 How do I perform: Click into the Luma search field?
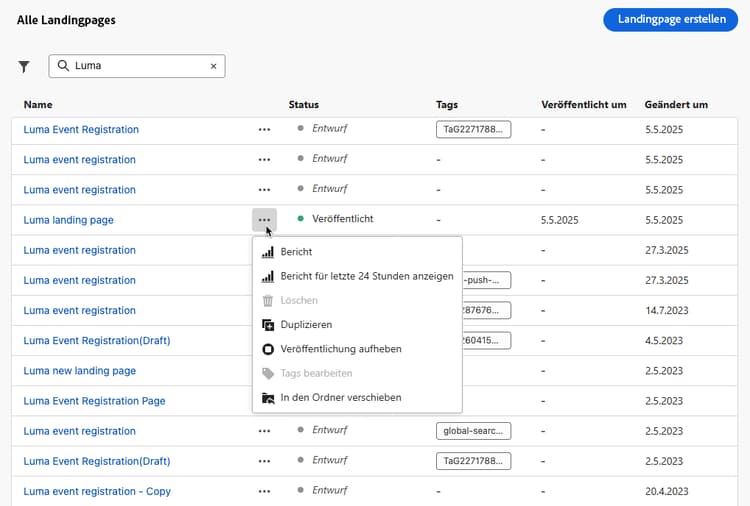click(x=140, y=67)
